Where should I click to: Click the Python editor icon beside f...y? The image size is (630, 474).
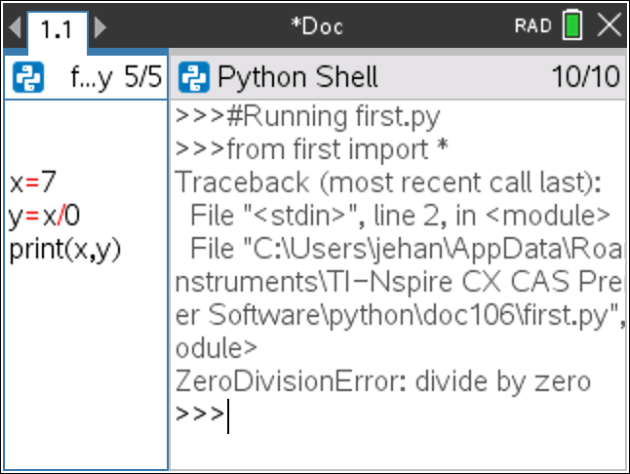click(x=28, y=77)
